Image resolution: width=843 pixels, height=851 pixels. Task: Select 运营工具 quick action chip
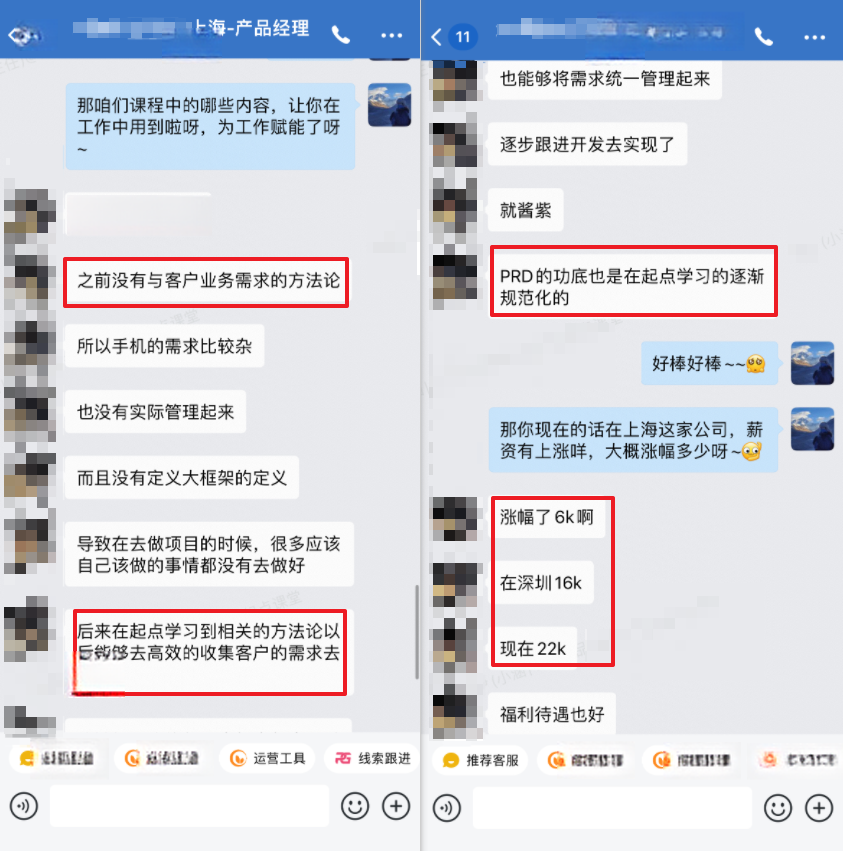(x=268, y=758)
